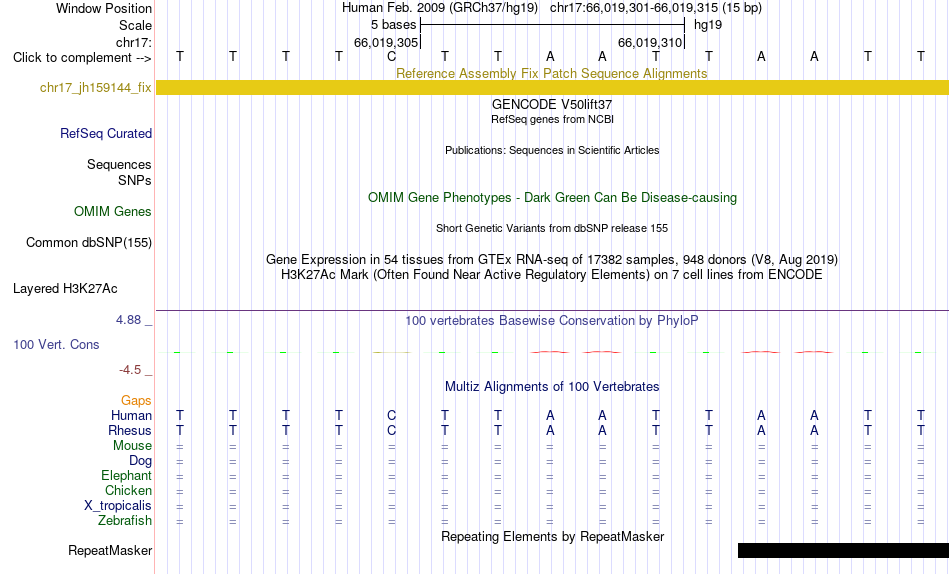Click the chr17:66,019,301-66,019,315 position text
This screenshot has width=950, height=574.
pos(634,8)
